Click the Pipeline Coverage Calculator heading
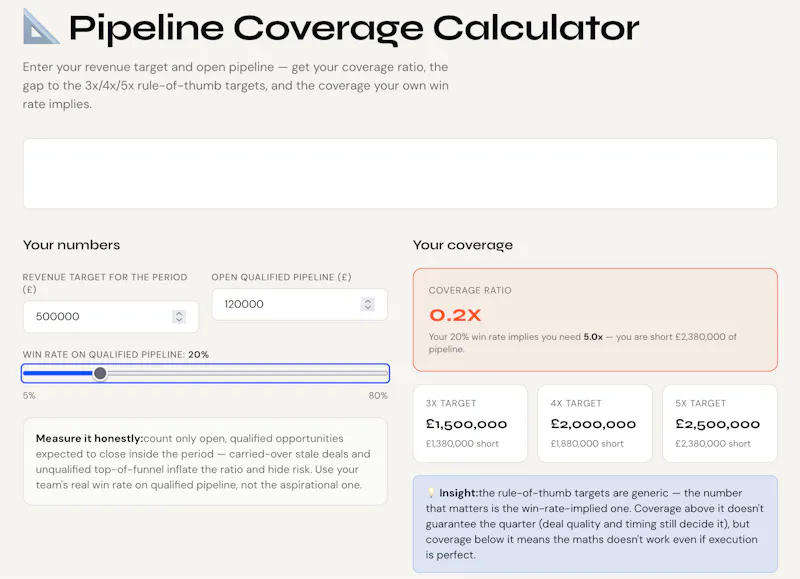Viewport: 800px width, 579px height. (354, 28)
